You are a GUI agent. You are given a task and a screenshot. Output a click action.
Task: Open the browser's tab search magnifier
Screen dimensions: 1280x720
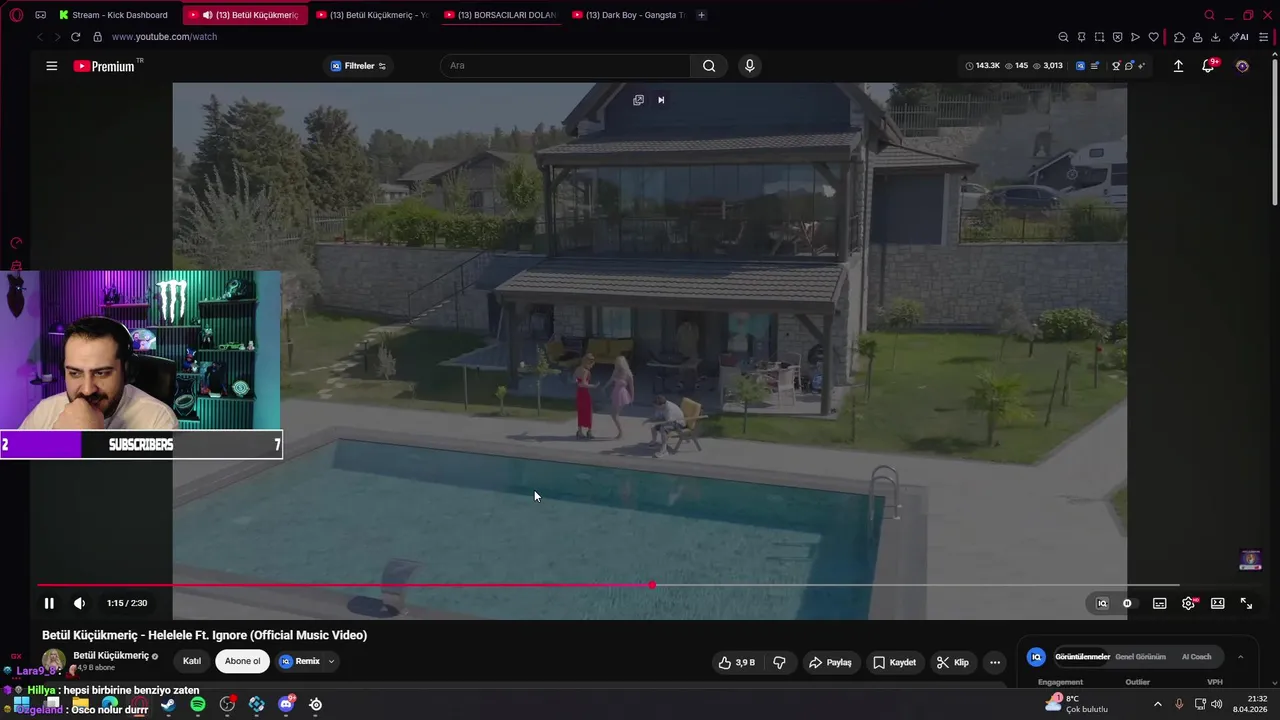1209,15
